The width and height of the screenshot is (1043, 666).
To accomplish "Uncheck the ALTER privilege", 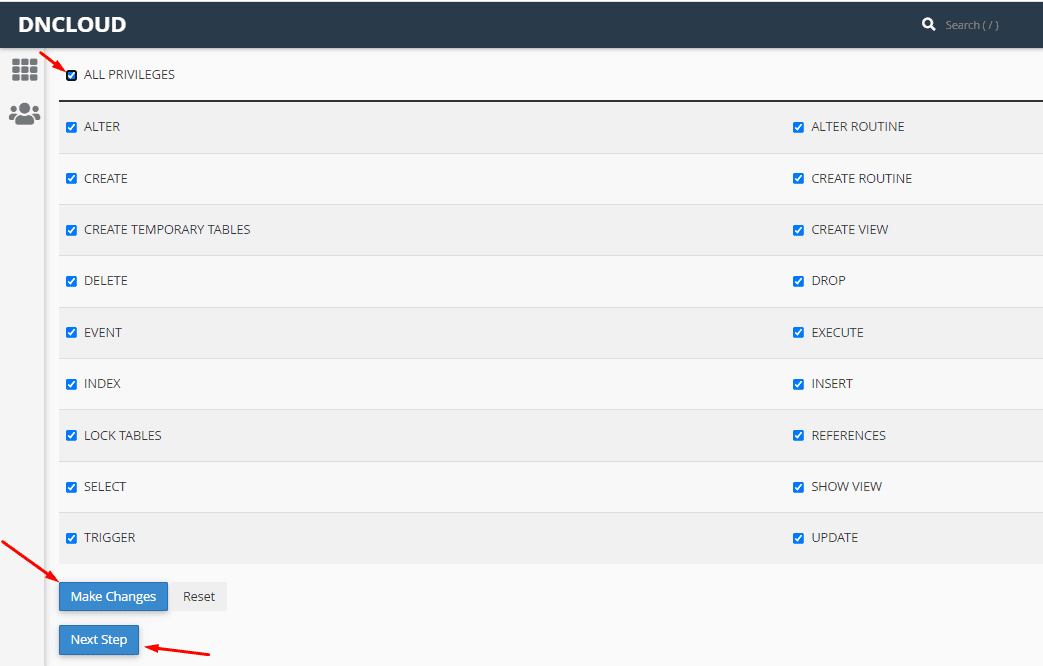I will tap(71, 127).
